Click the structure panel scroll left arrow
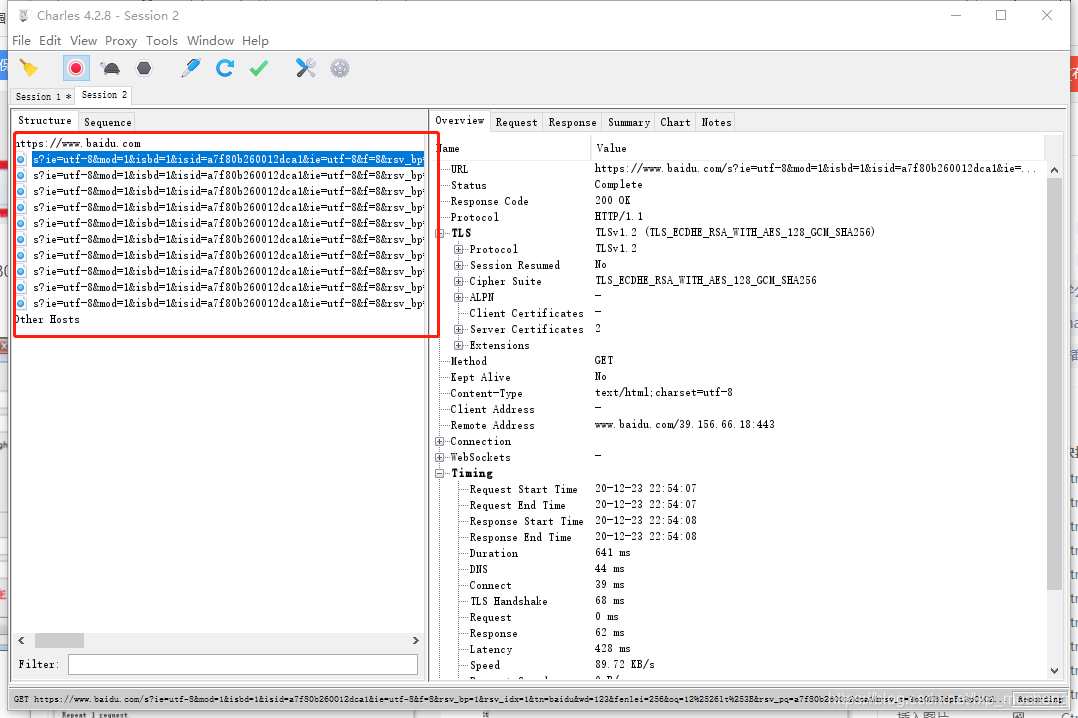 tap(21, 640)
